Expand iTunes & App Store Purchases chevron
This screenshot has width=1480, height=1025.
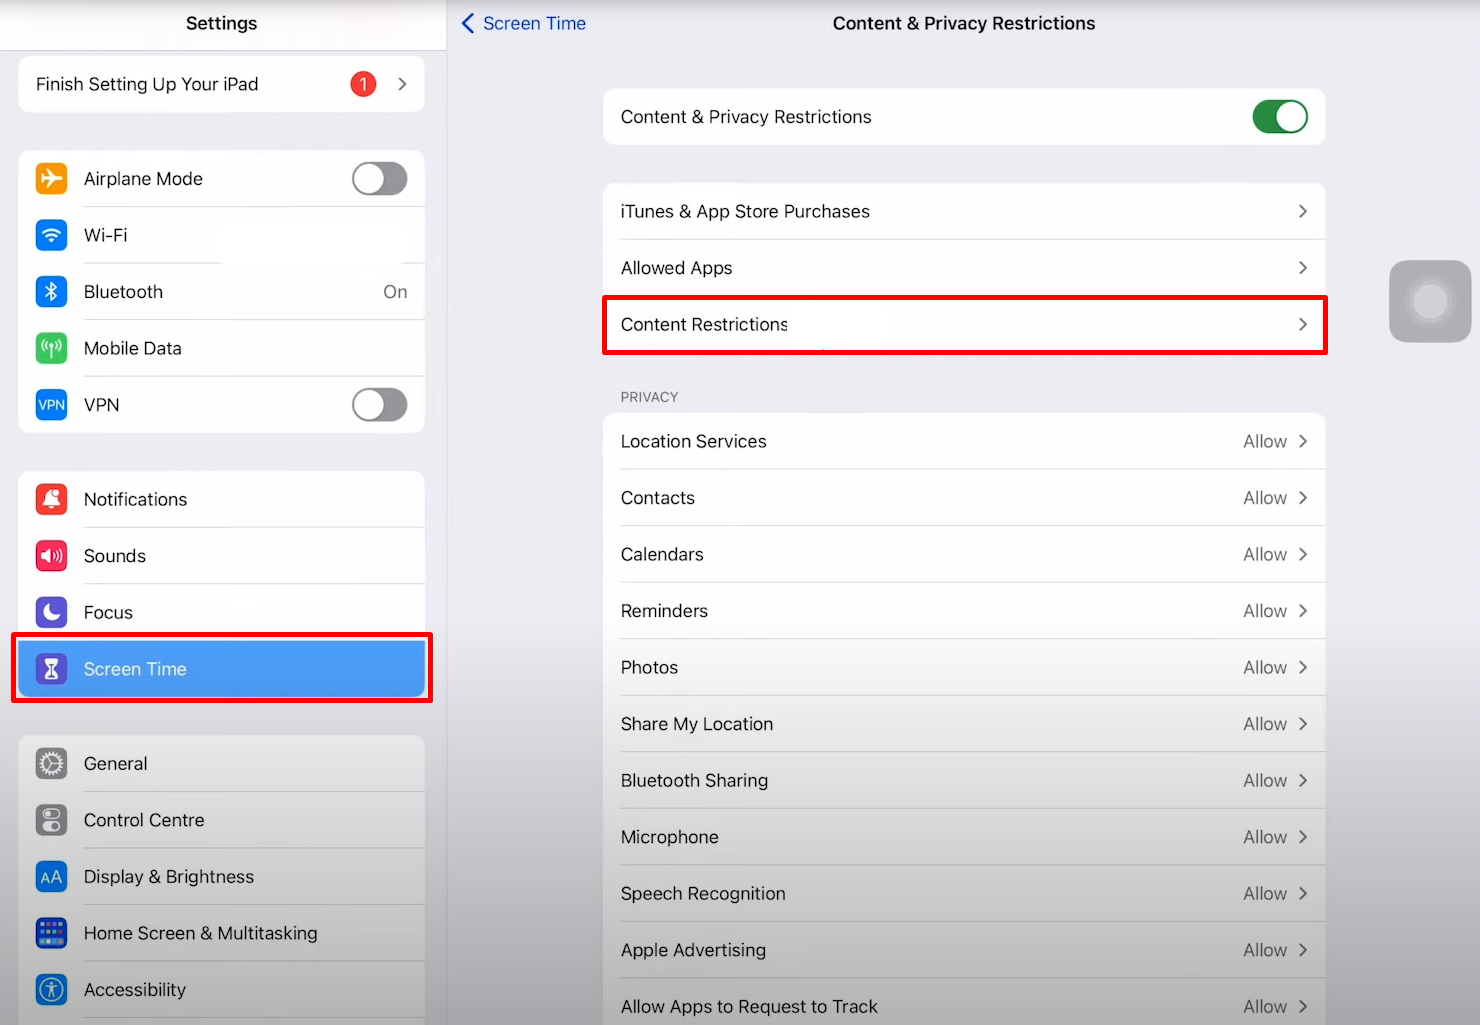[x=1302, y=211]
